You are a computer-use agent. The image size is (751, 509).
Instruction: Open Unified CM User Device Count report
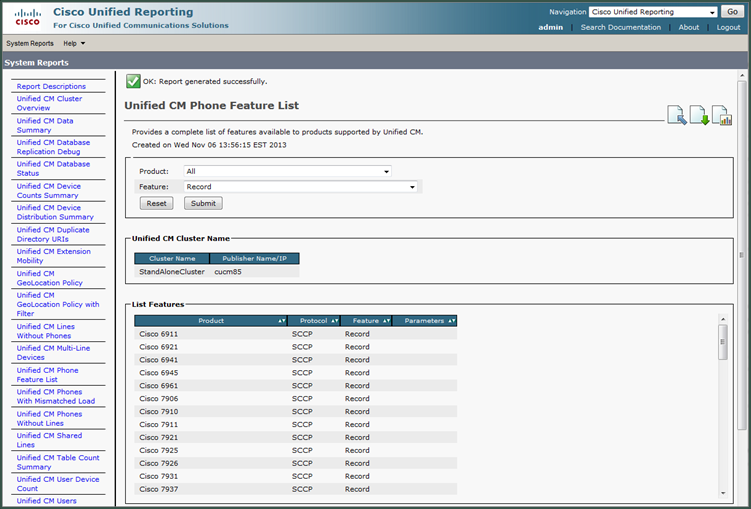coord(58,483)
